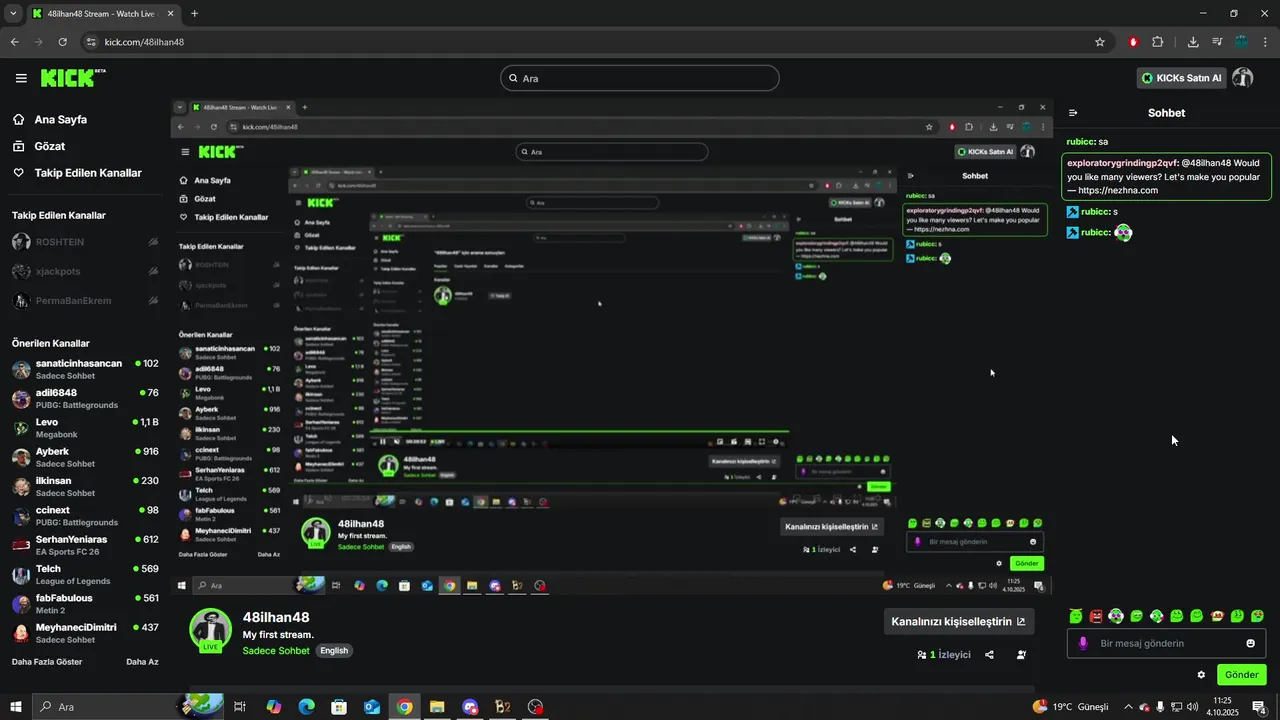Open fabFabulous Metin 2 channel
Screen dimensions: 1280x720
tap(85, 603)
